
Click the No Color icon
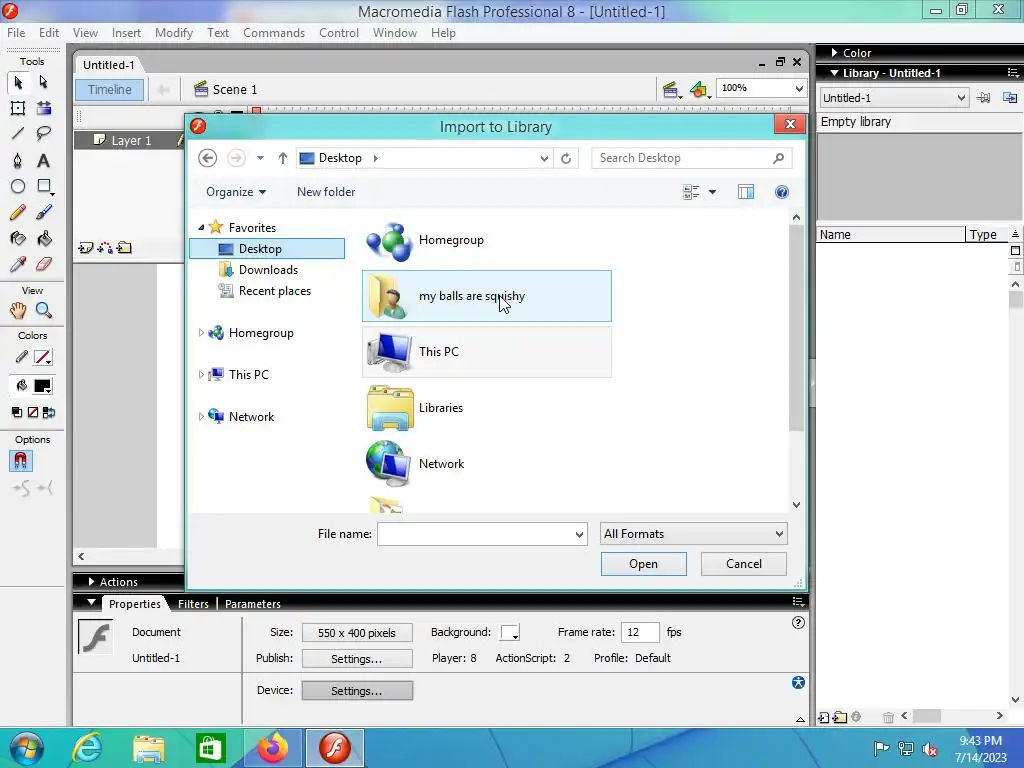[x=33, y=412]
